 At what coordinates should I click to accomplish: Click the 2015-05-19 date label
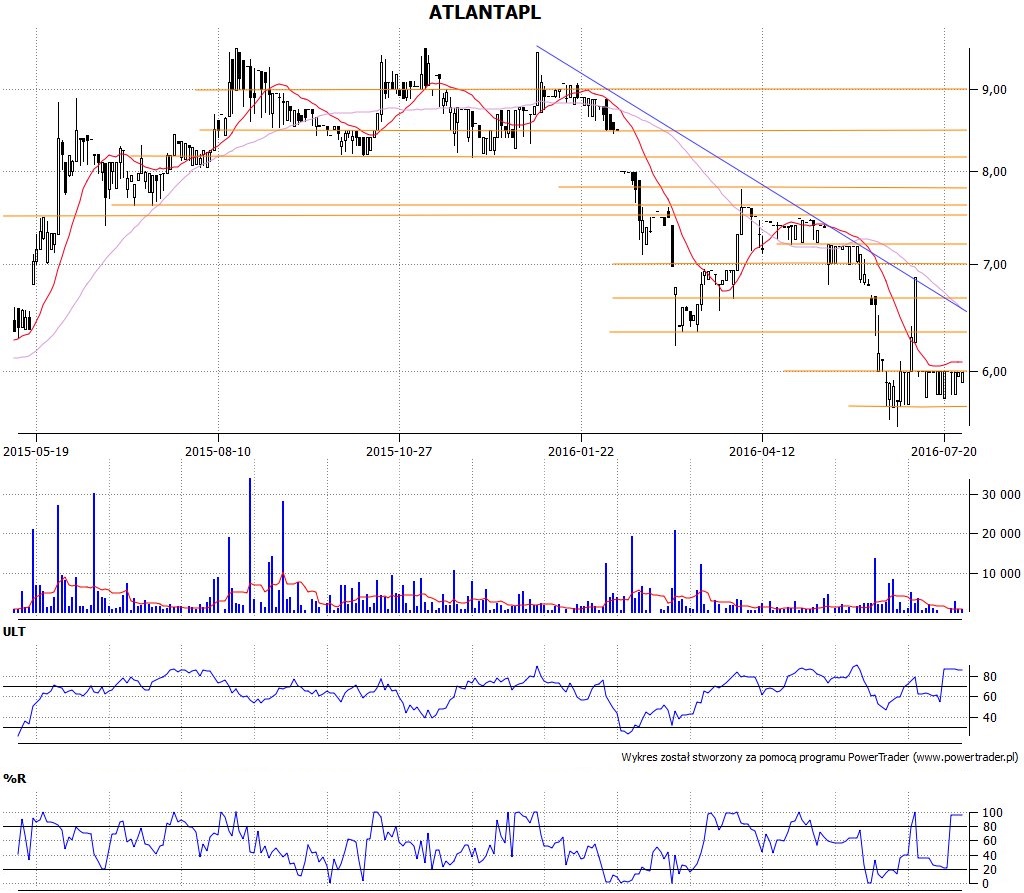click(x=36, y=451)
